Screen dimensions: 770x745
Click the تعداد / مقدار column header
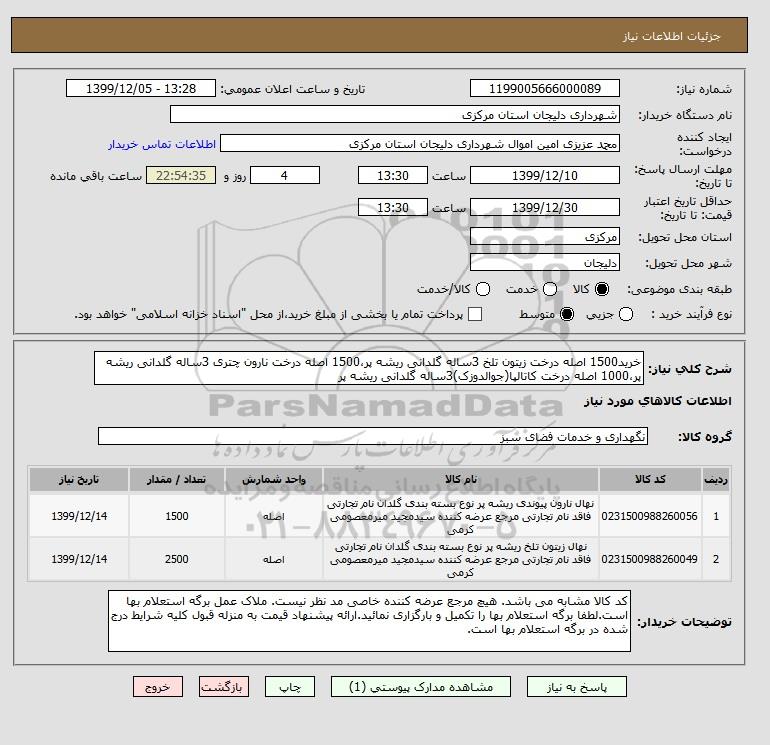click(x=177, y=479)
